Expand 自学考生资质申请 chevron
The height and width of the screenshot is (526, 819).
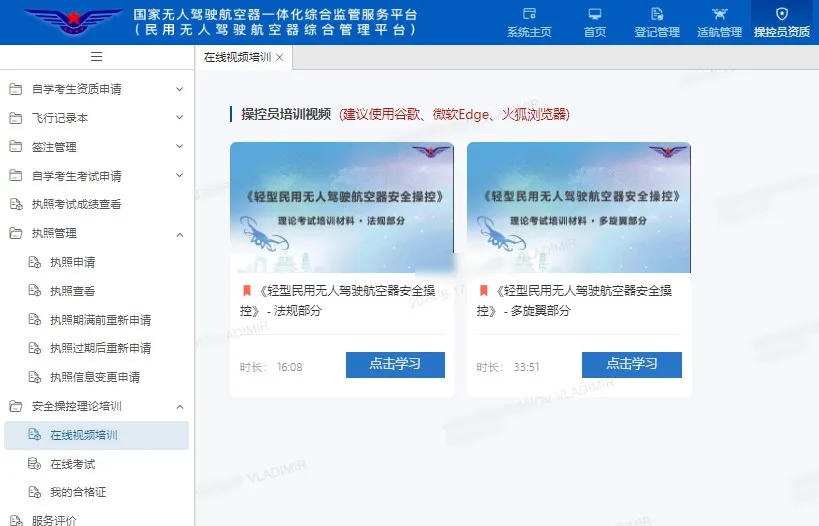(180, 89)
